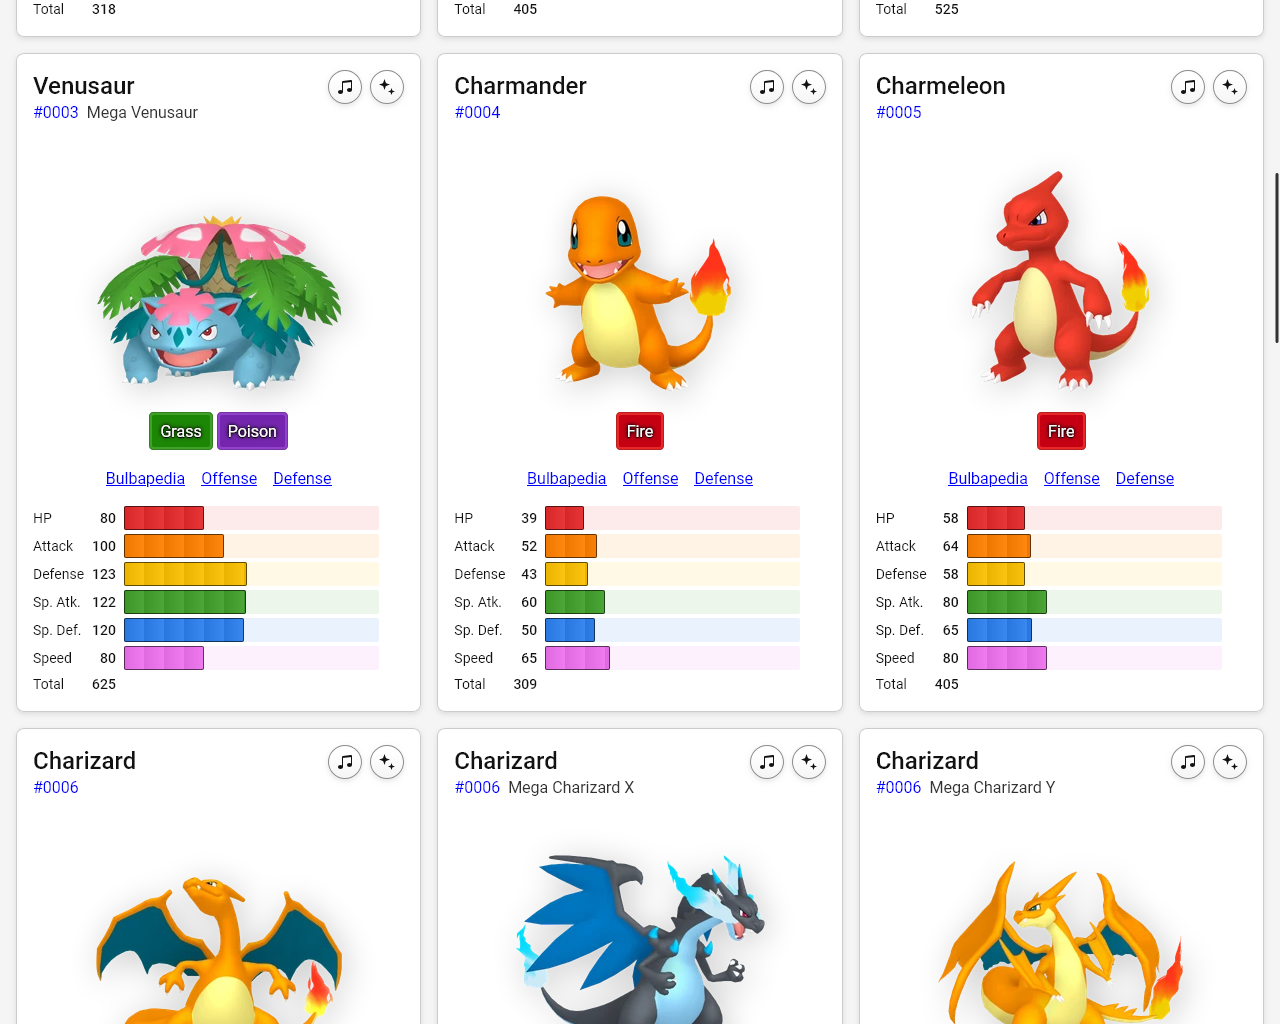Screen dimensions: 1280x1024
Task: Click Charmeleon's blue Sp. Def. stat bar
Action: tap(999, 630)
